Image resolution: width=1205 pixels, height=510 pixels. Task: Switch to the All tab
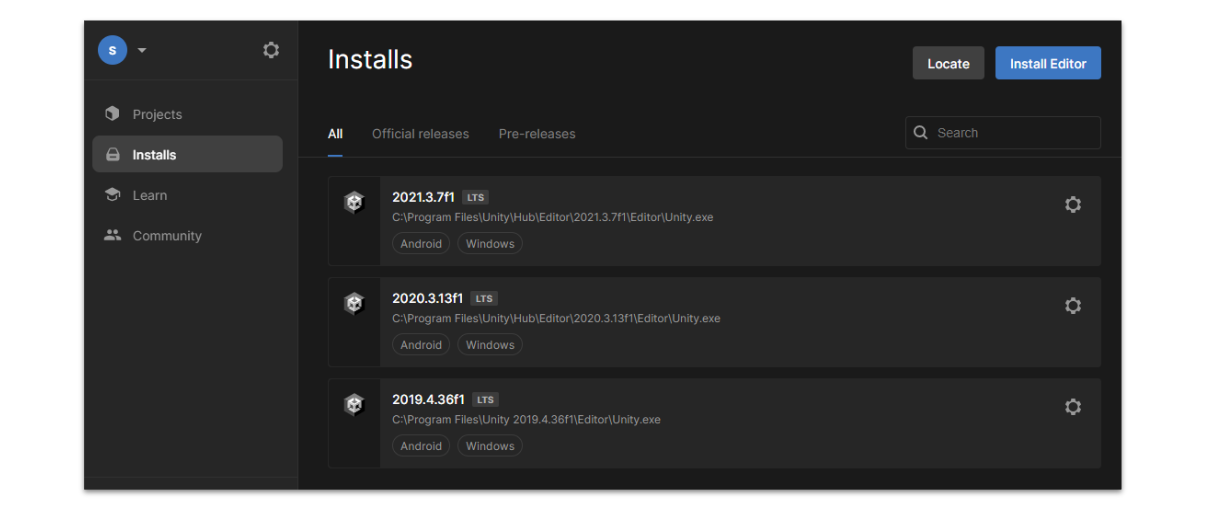(x=335, y=134)
